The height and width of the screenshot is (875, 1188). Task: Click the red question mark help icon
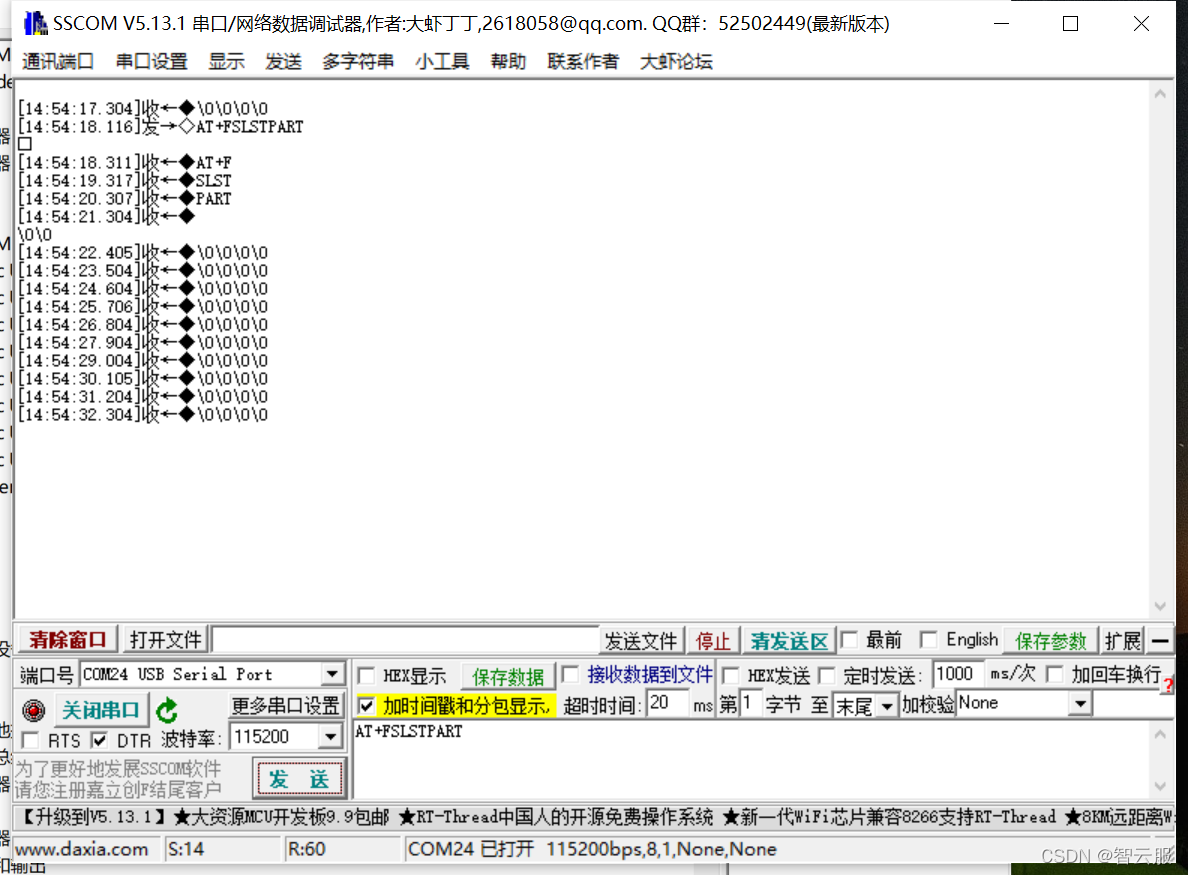pyautogui.click(x=1169, y=686)
